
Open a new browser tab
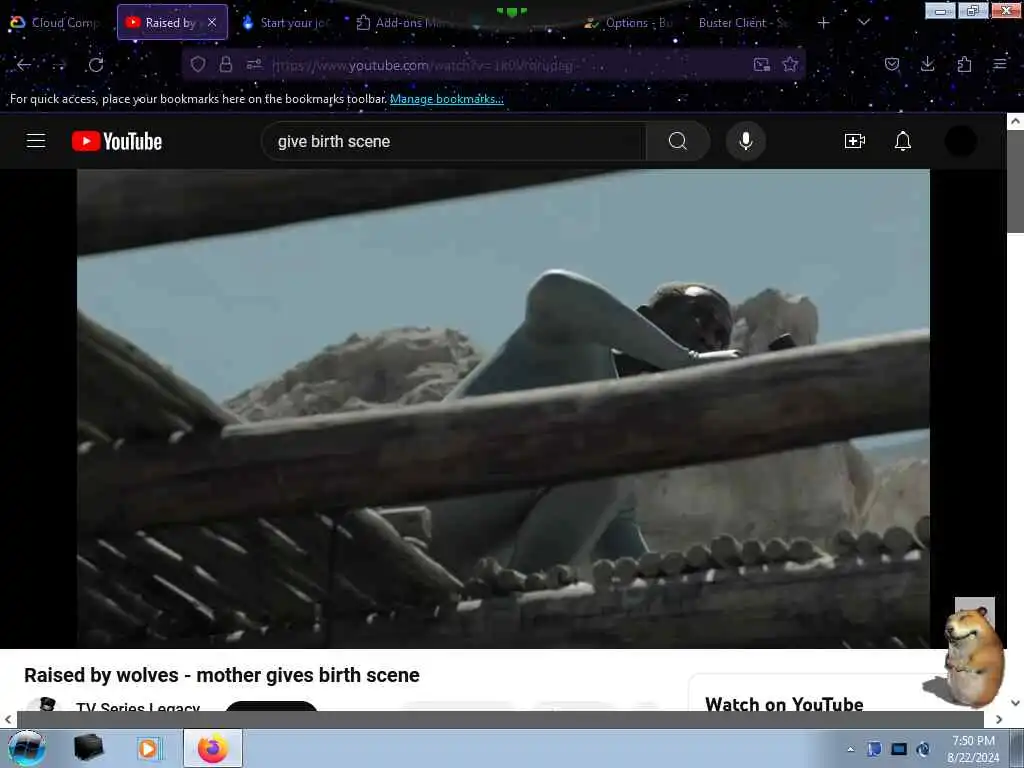click(824, 23)
